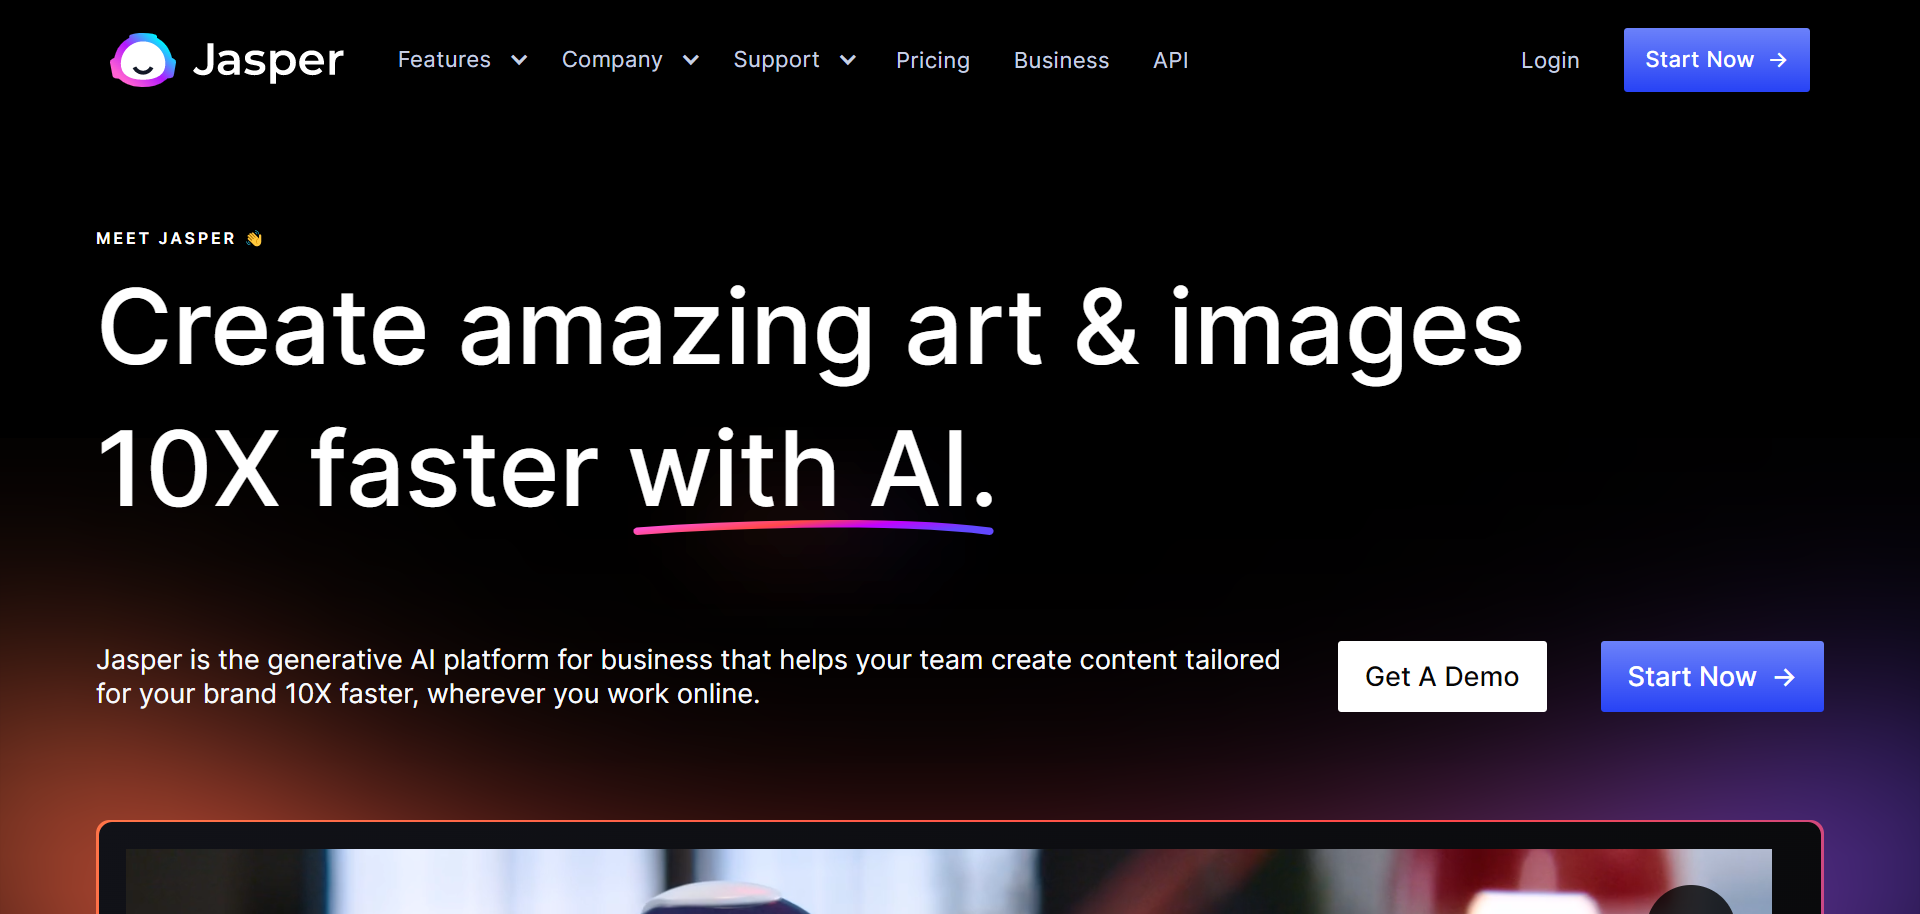Screen dimensions: 1920x914
Task: Click the video preview thumbnail below hero
Action: coord(948,881)
